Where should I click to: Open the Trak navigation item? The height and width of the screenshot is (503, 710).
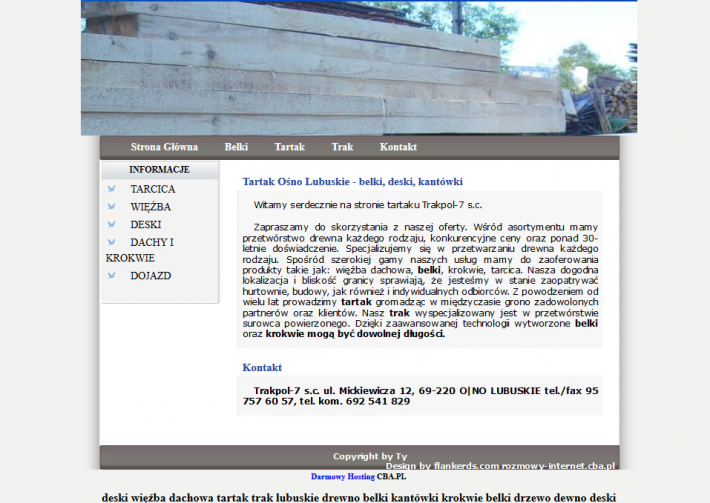coord(342,147)
